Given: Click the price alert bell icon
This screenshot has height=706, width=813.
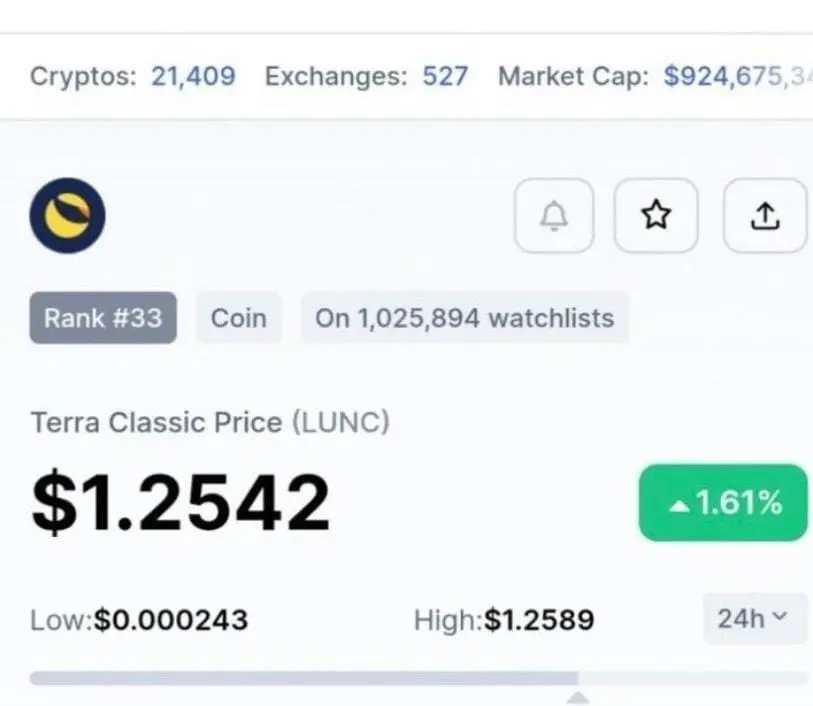Looking at the screenshot, I should [554, 216].
